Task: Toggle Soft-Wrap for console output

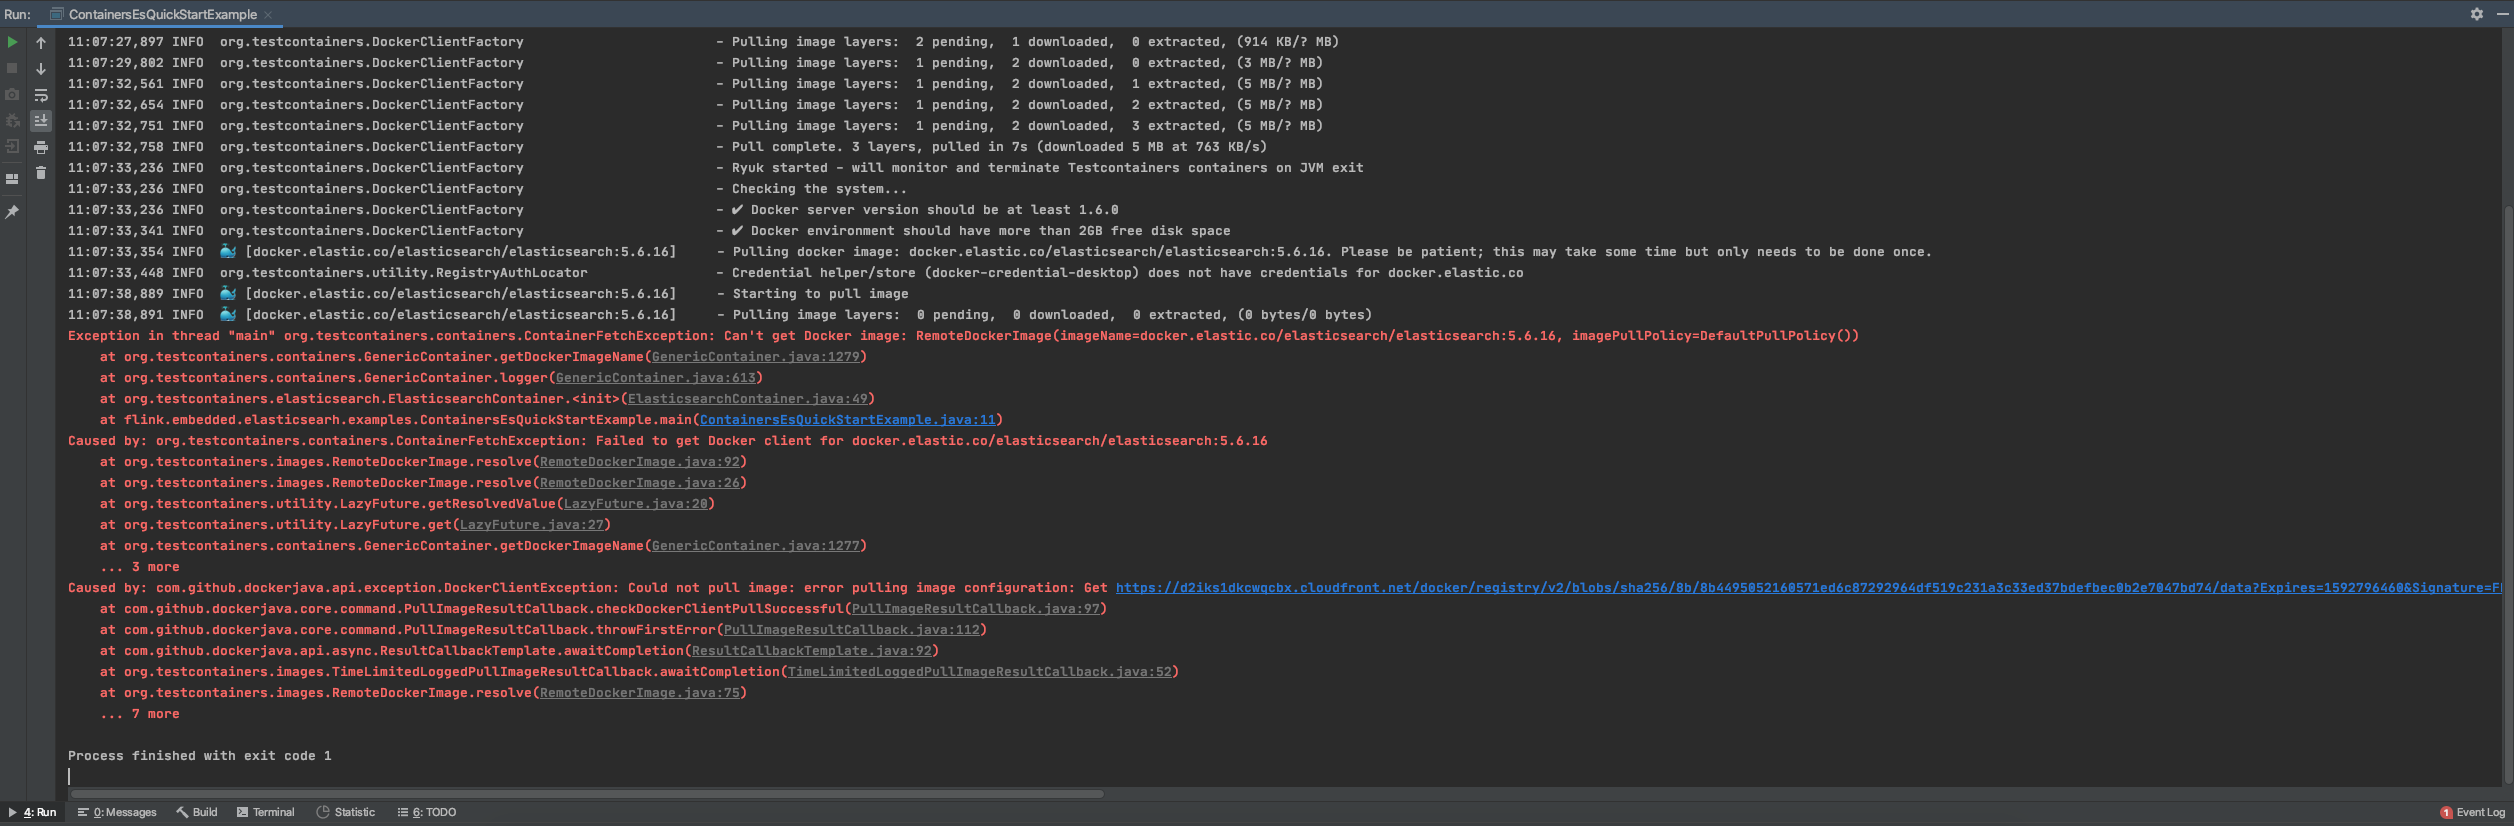Action: coord(41,95)
